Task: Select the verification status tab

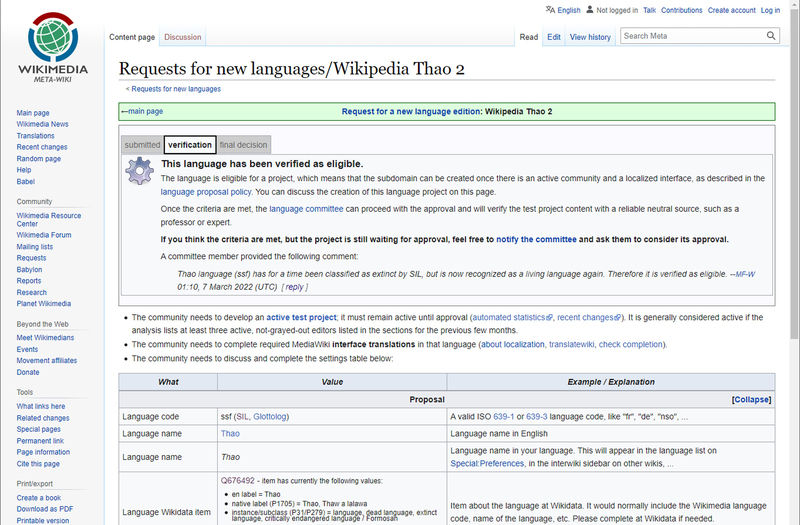Action: 190,145
